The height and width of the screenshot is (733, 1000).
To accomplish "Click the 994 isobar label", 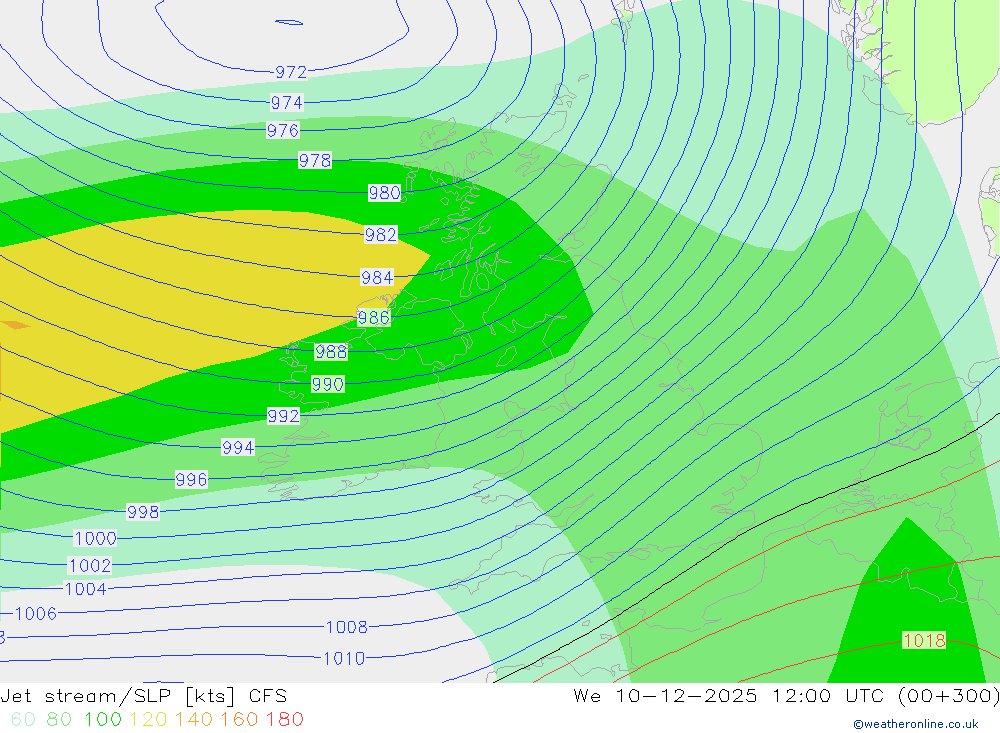I will tap(238, 448).
